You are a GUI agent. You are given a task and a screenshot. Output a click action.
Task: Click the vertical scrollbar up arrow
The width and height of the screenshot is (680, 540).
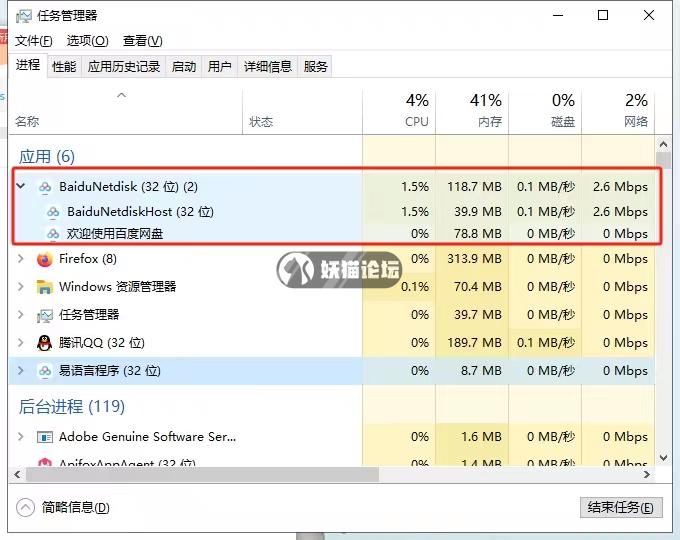pos(663,144)
